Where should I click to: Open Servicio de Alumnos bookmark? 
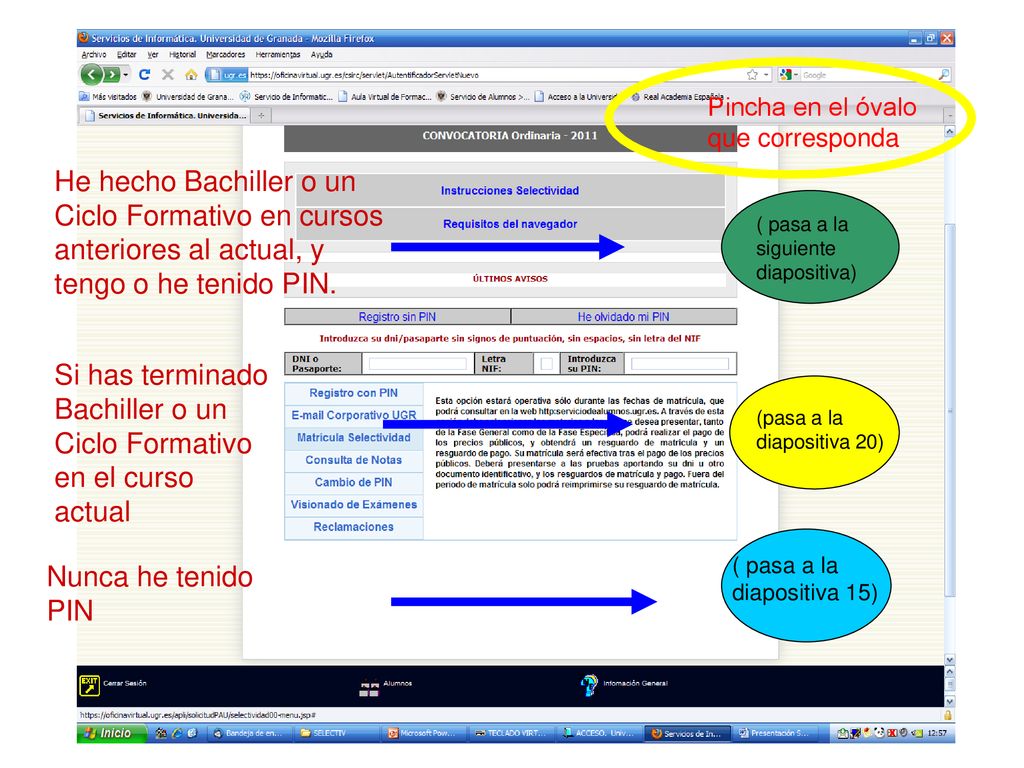point(483,97)
